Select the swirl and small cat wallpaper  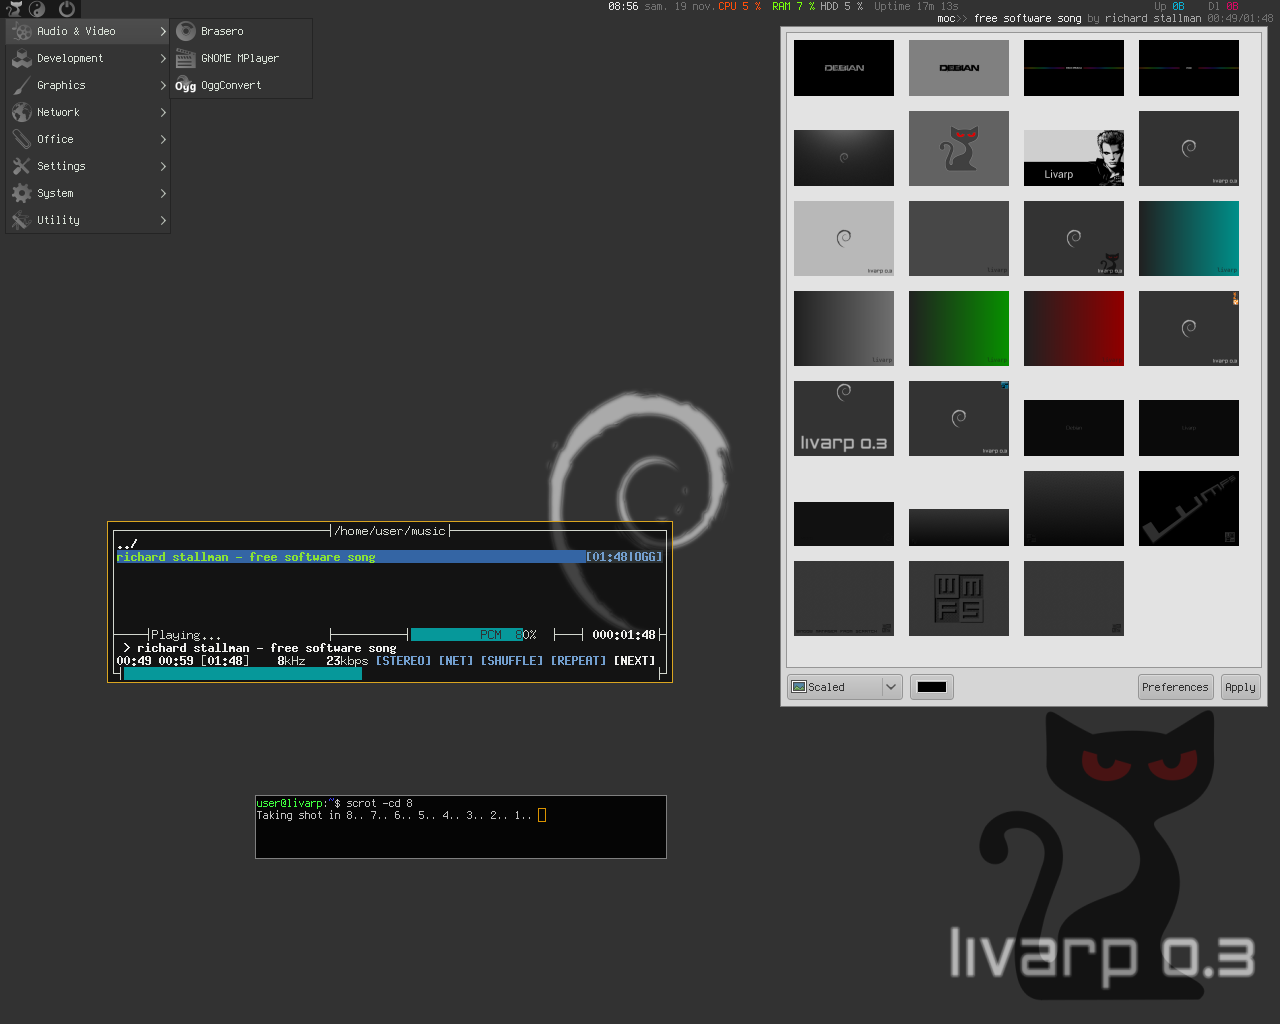click(1074, 238)
